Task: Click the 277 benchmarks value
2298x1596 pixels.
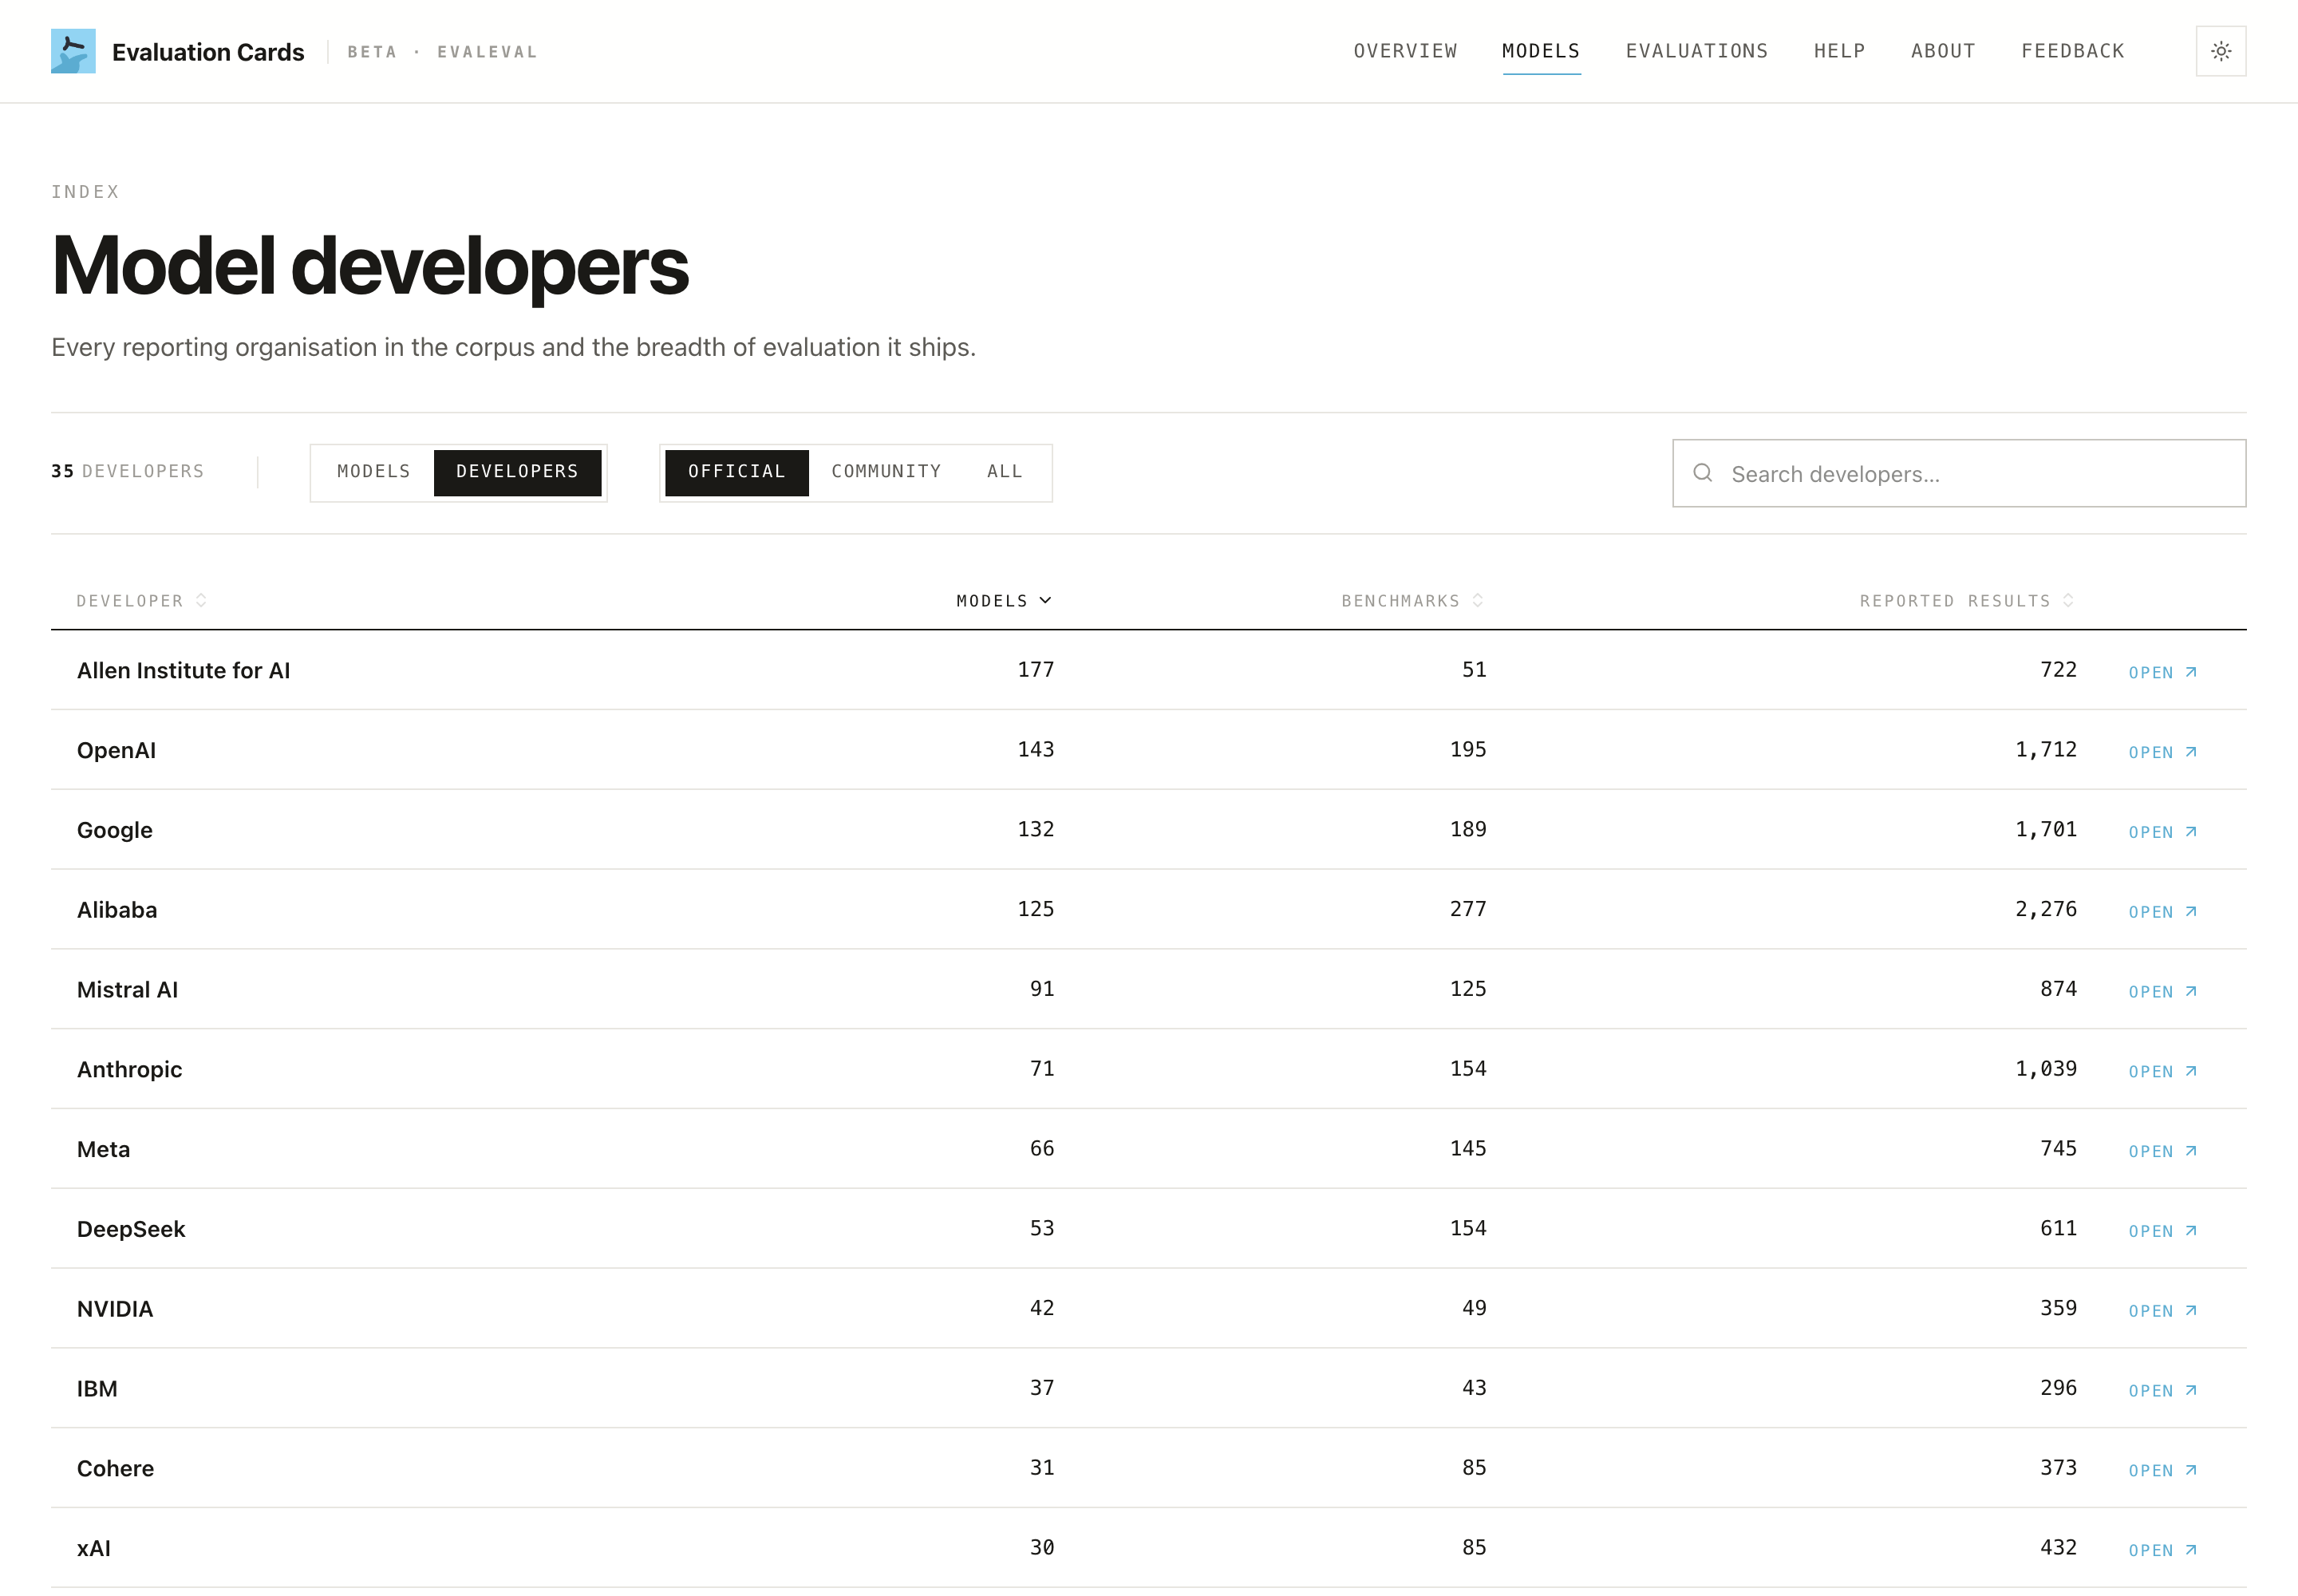Action: pos(1468,909)
